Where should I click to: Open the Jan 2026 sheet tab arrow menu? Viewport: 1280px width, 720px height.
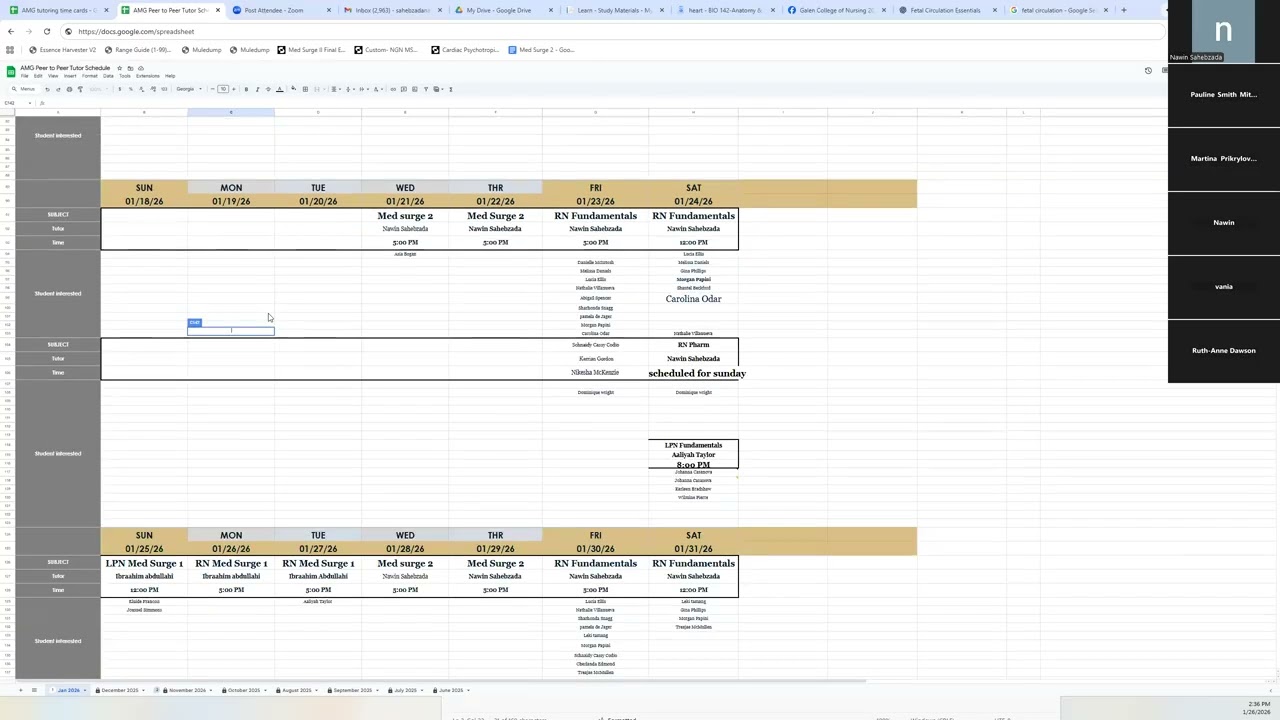[84, 690]
